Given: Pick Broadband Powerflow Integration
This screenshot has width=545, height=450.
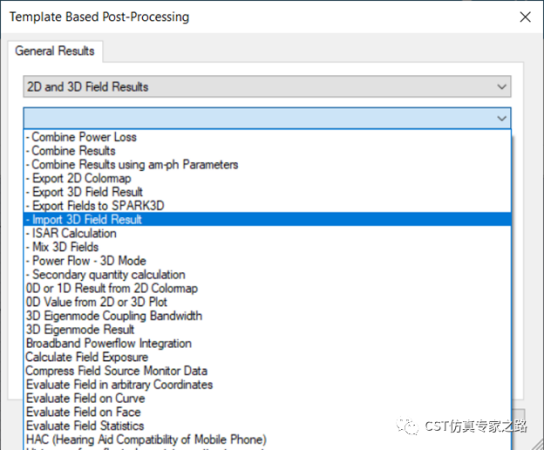Looking at the screenshot, I should (x=267, y=343).
